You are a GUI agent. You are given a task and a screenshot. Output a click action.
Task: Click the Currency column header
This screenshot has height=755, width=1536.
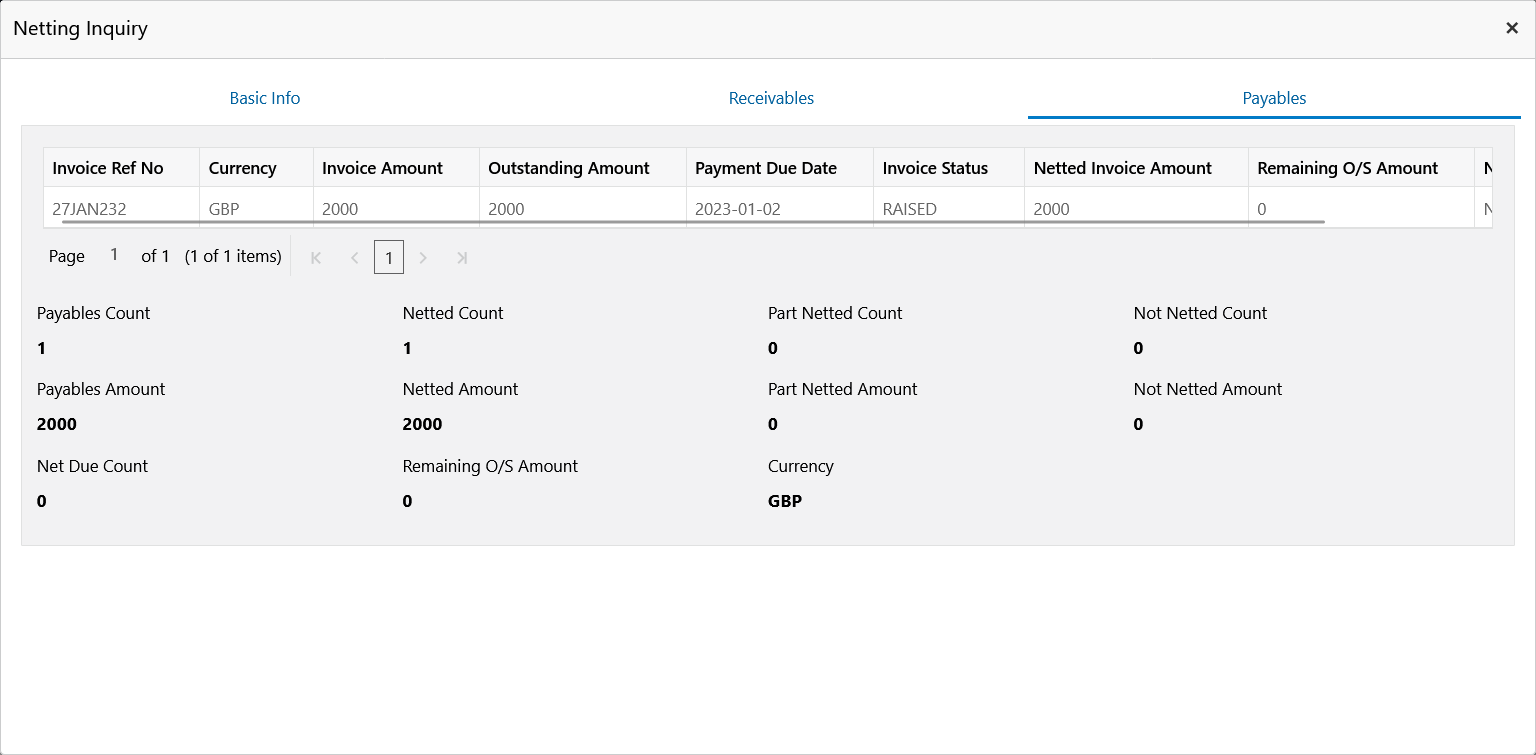pyautogui.click(x=257, y=168)
